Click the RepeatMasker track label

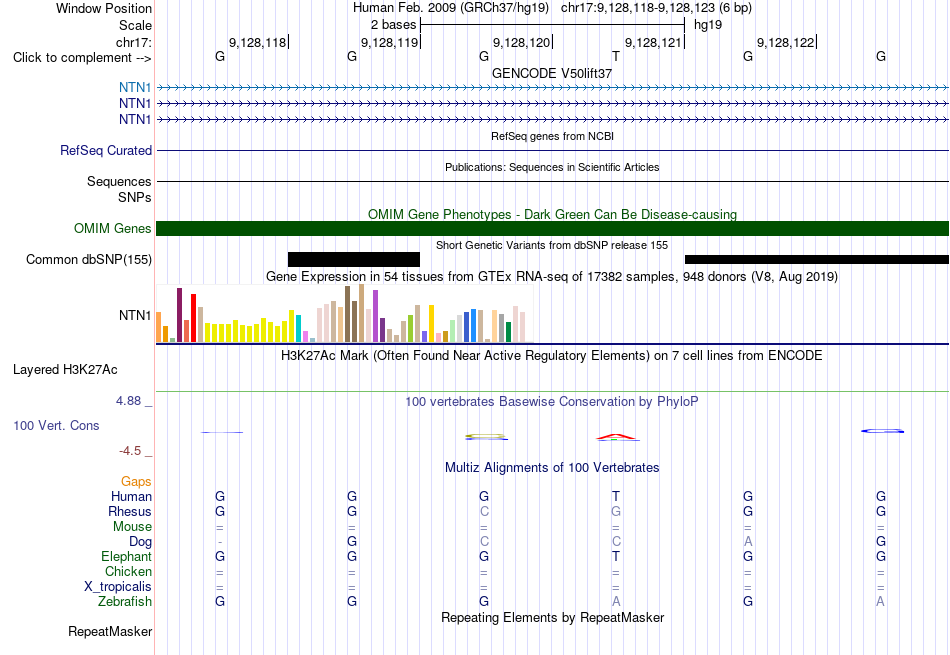[110, 631]
